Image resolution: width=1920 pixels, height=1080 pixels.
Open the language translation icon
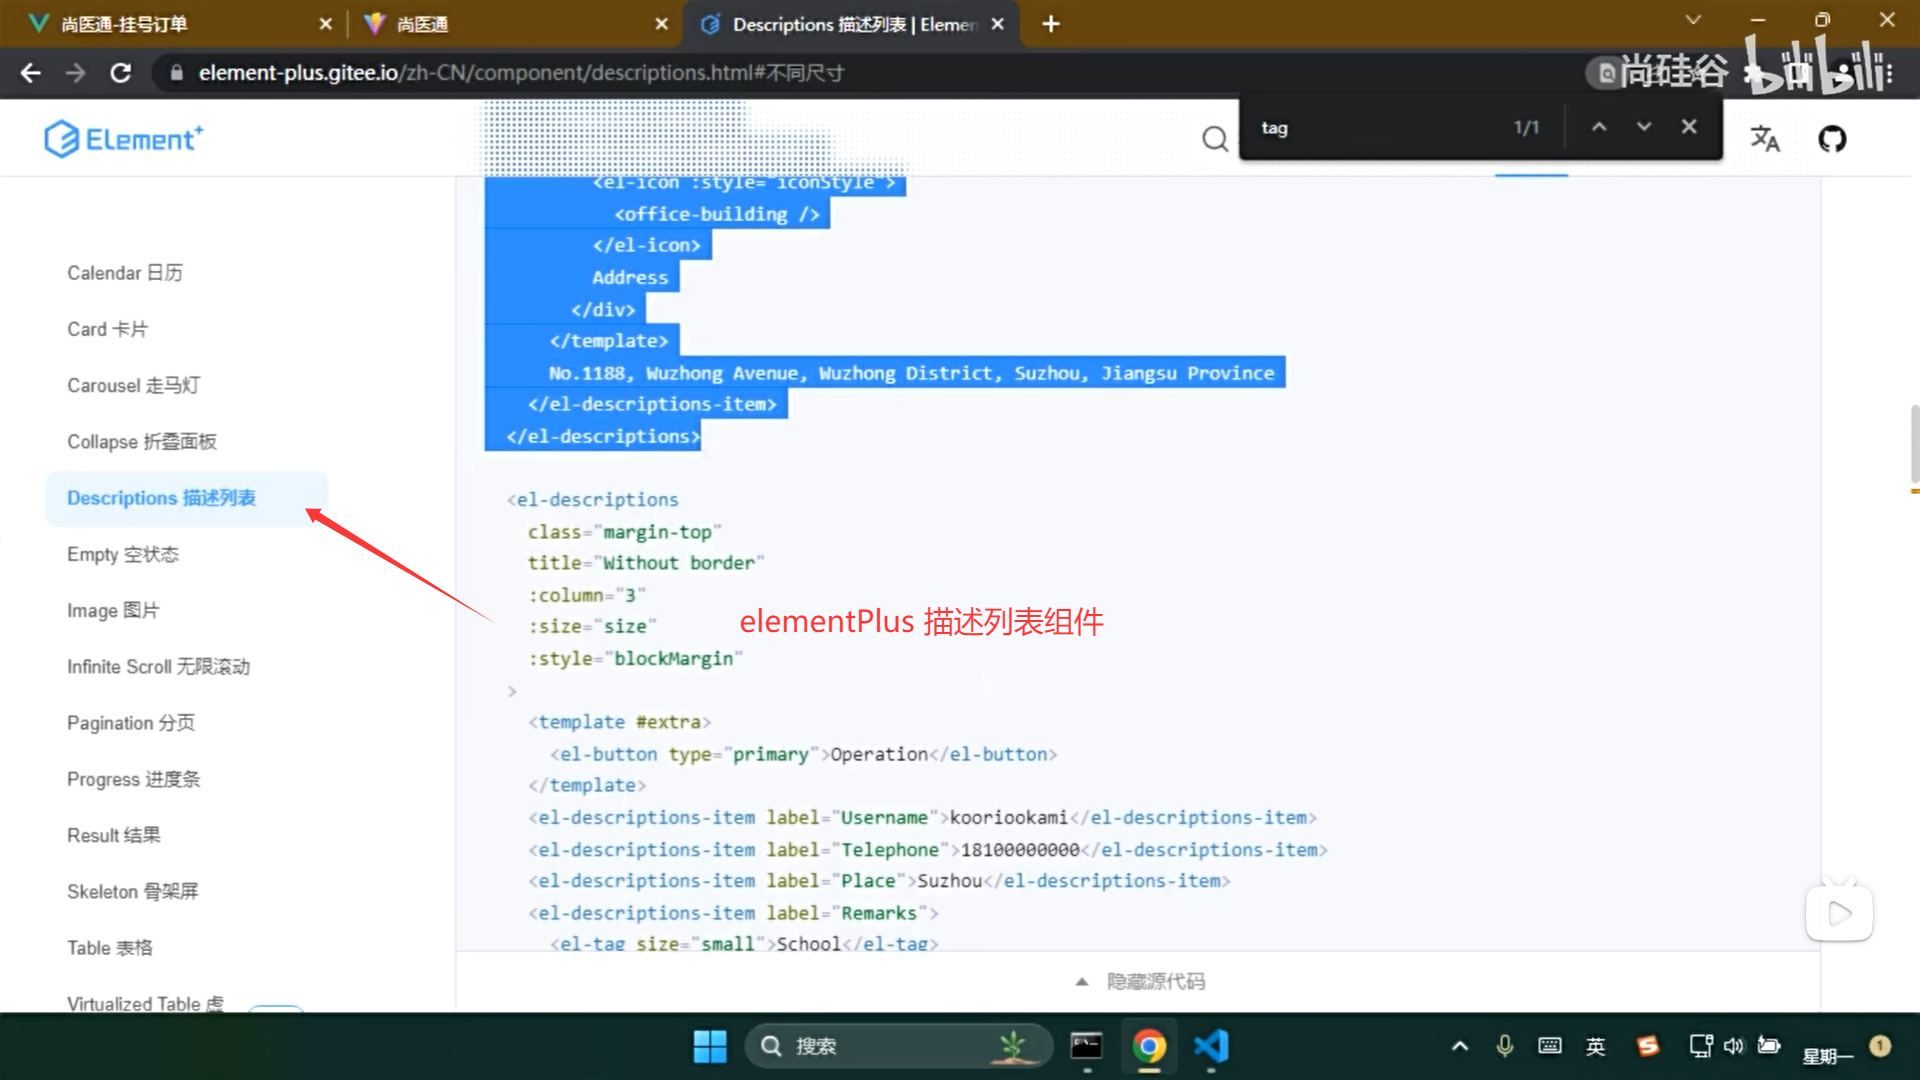[x=1765, y=139]
